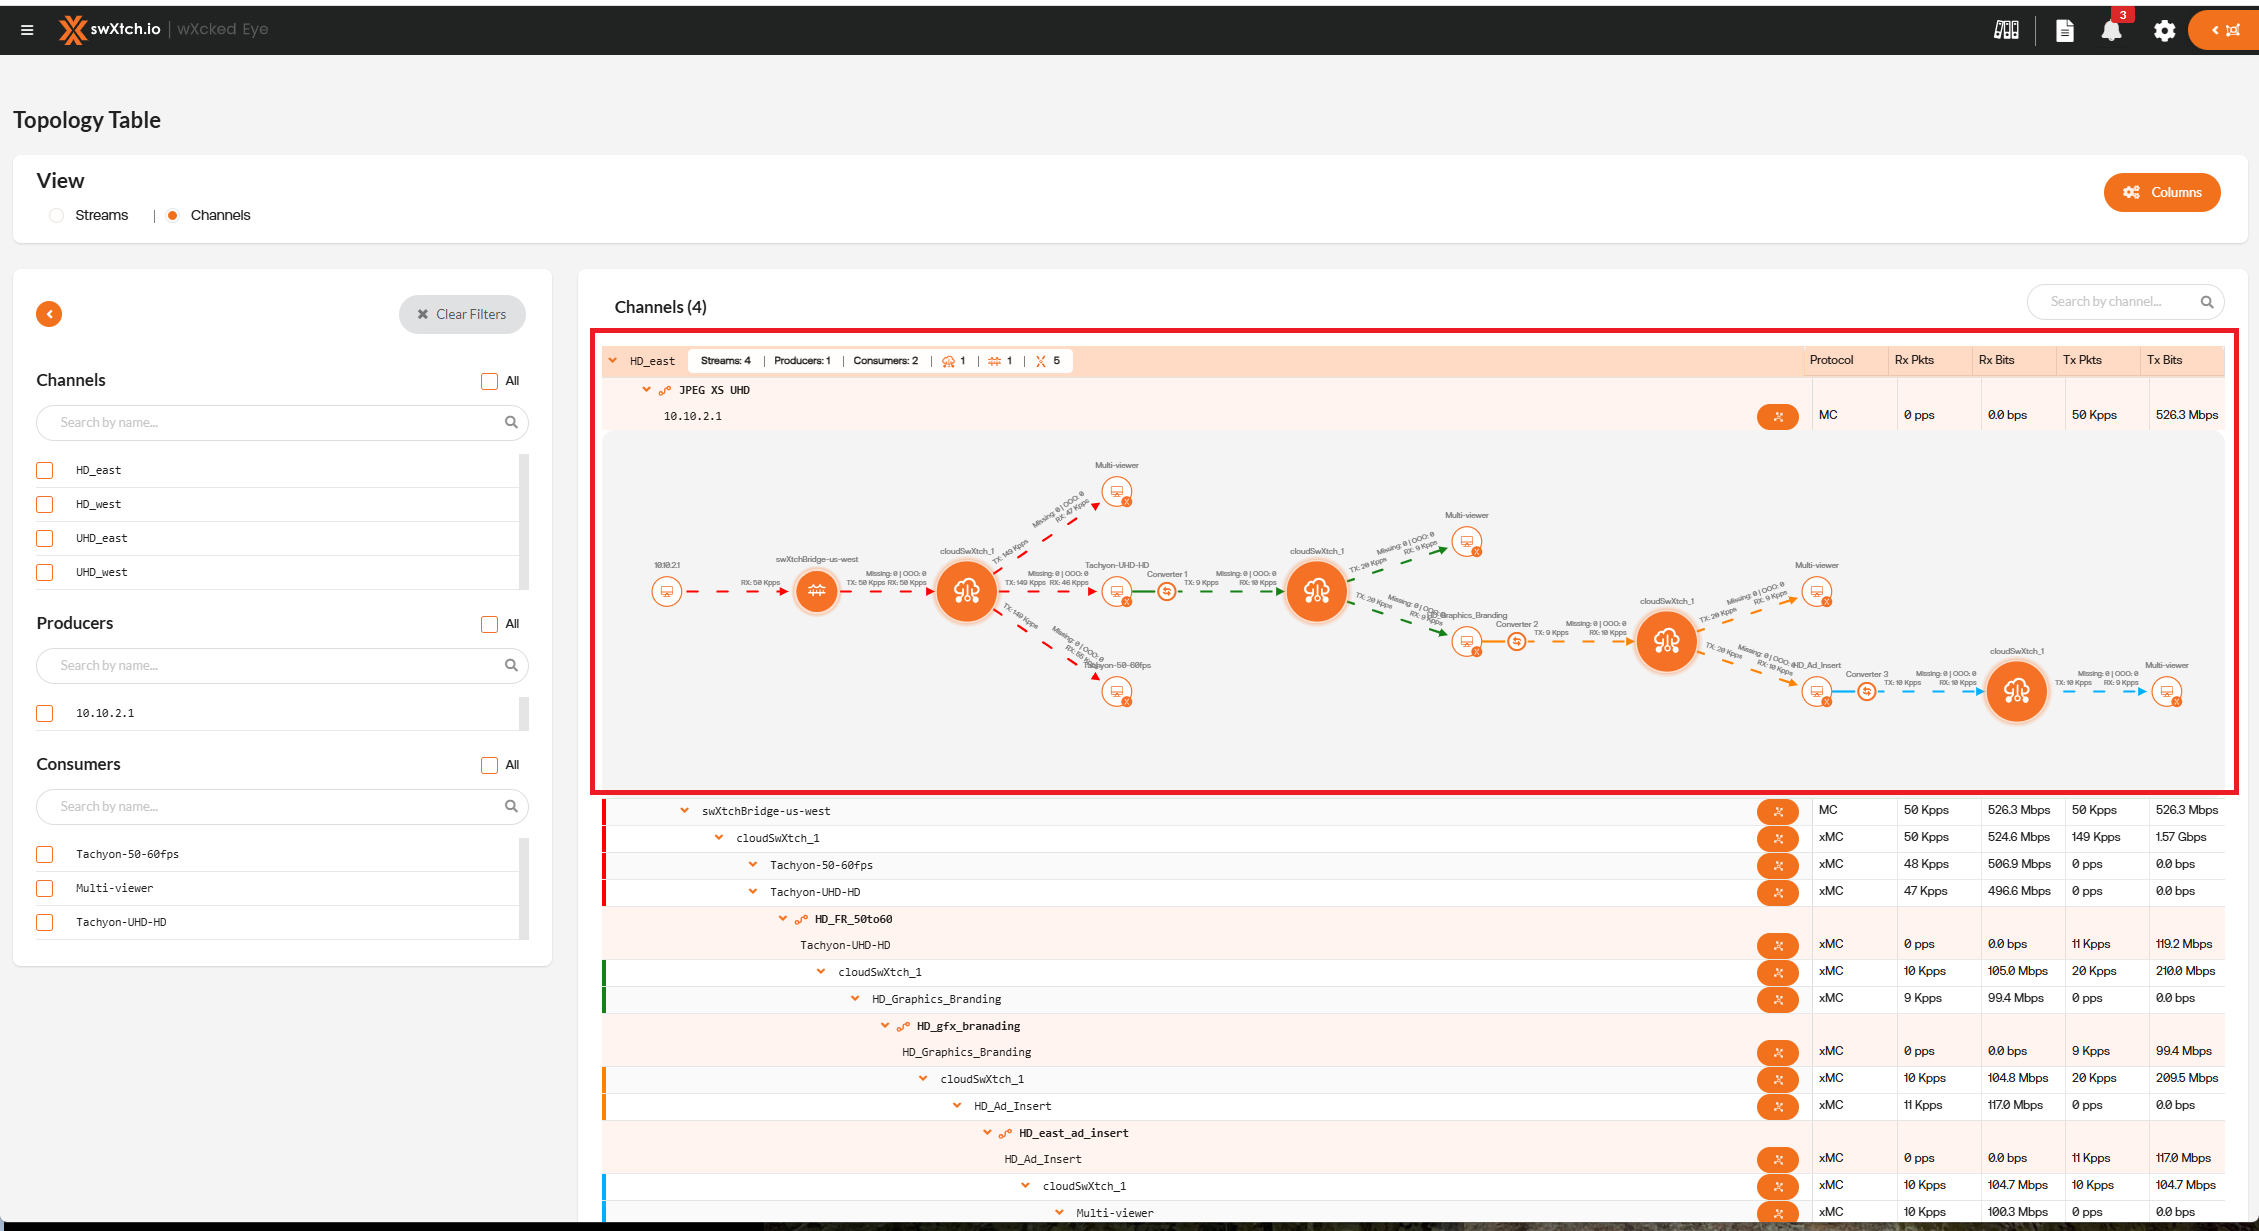2259x1231 pixels.
Task: Click the documentation books icon
Action: click(2006, 30)
